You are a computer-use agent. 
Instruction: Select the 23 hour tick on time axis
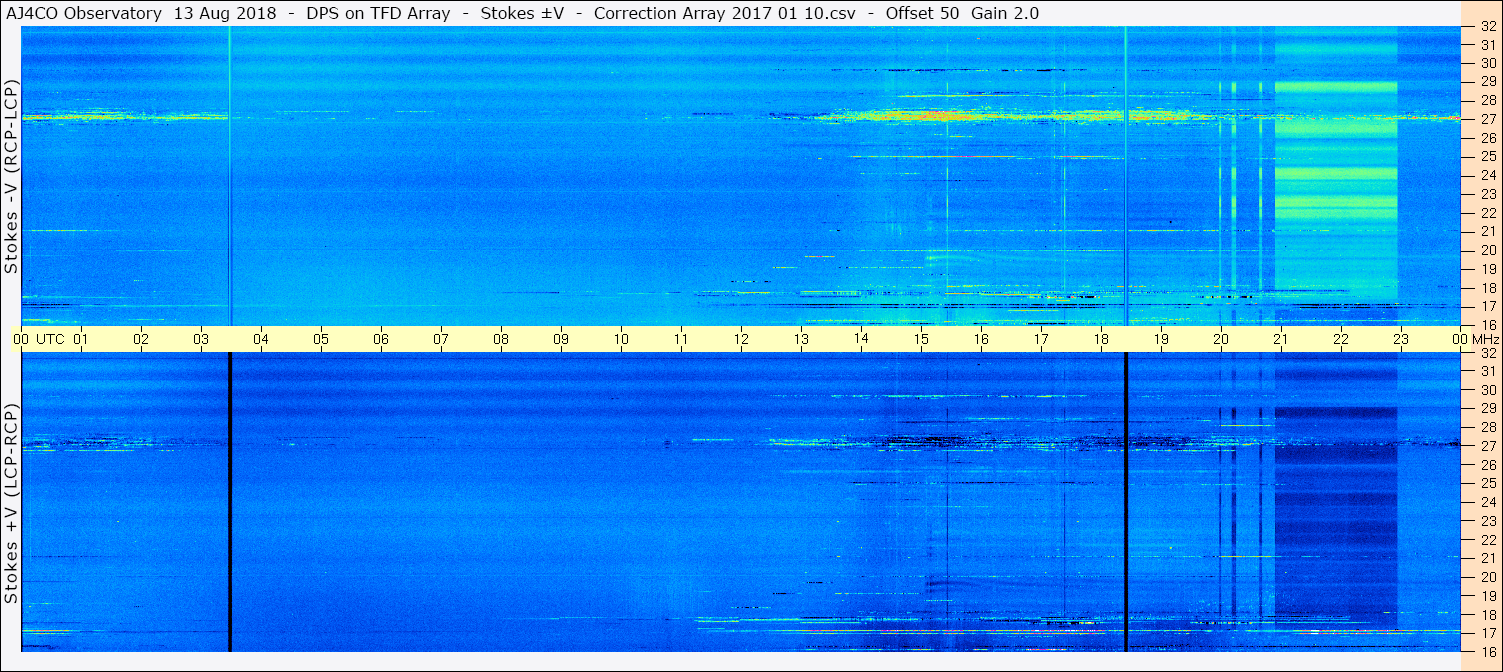(1401, 339)
